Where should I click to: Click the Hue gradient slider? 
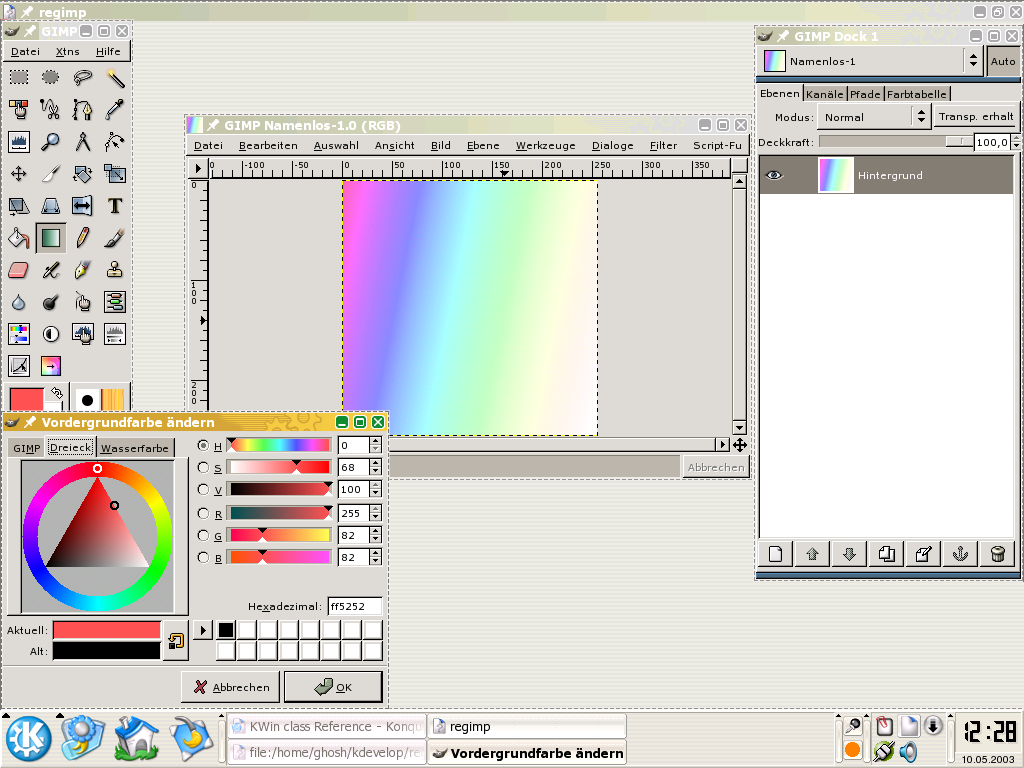[280, 445]
